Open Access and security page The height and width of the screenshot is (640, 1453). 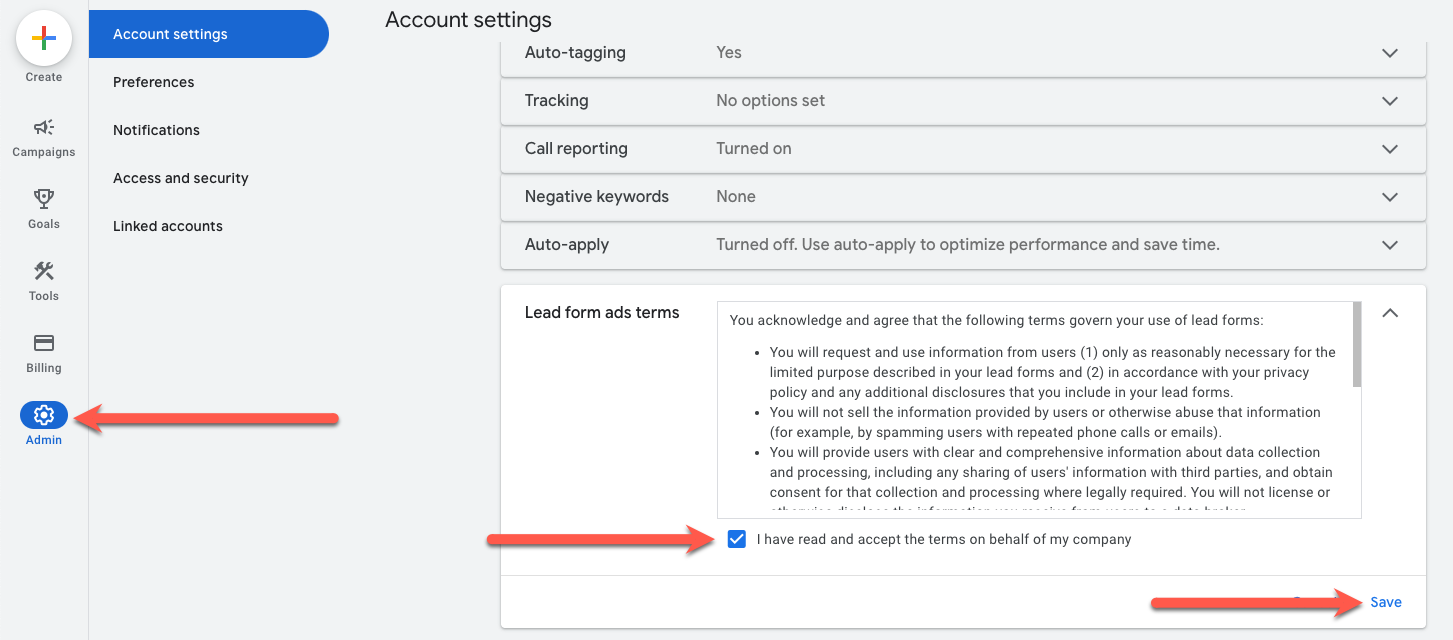pos(181,178)
